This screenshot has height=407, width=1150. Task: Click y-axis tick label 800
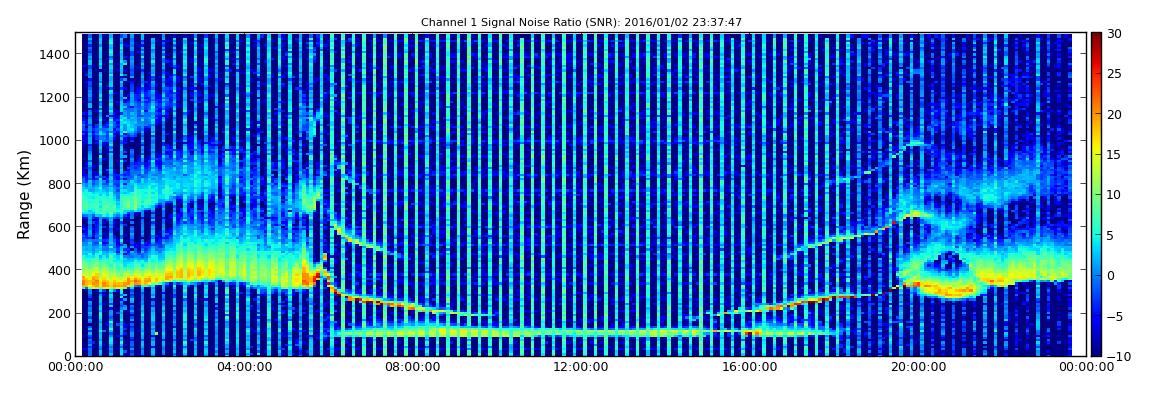point(59,184)
